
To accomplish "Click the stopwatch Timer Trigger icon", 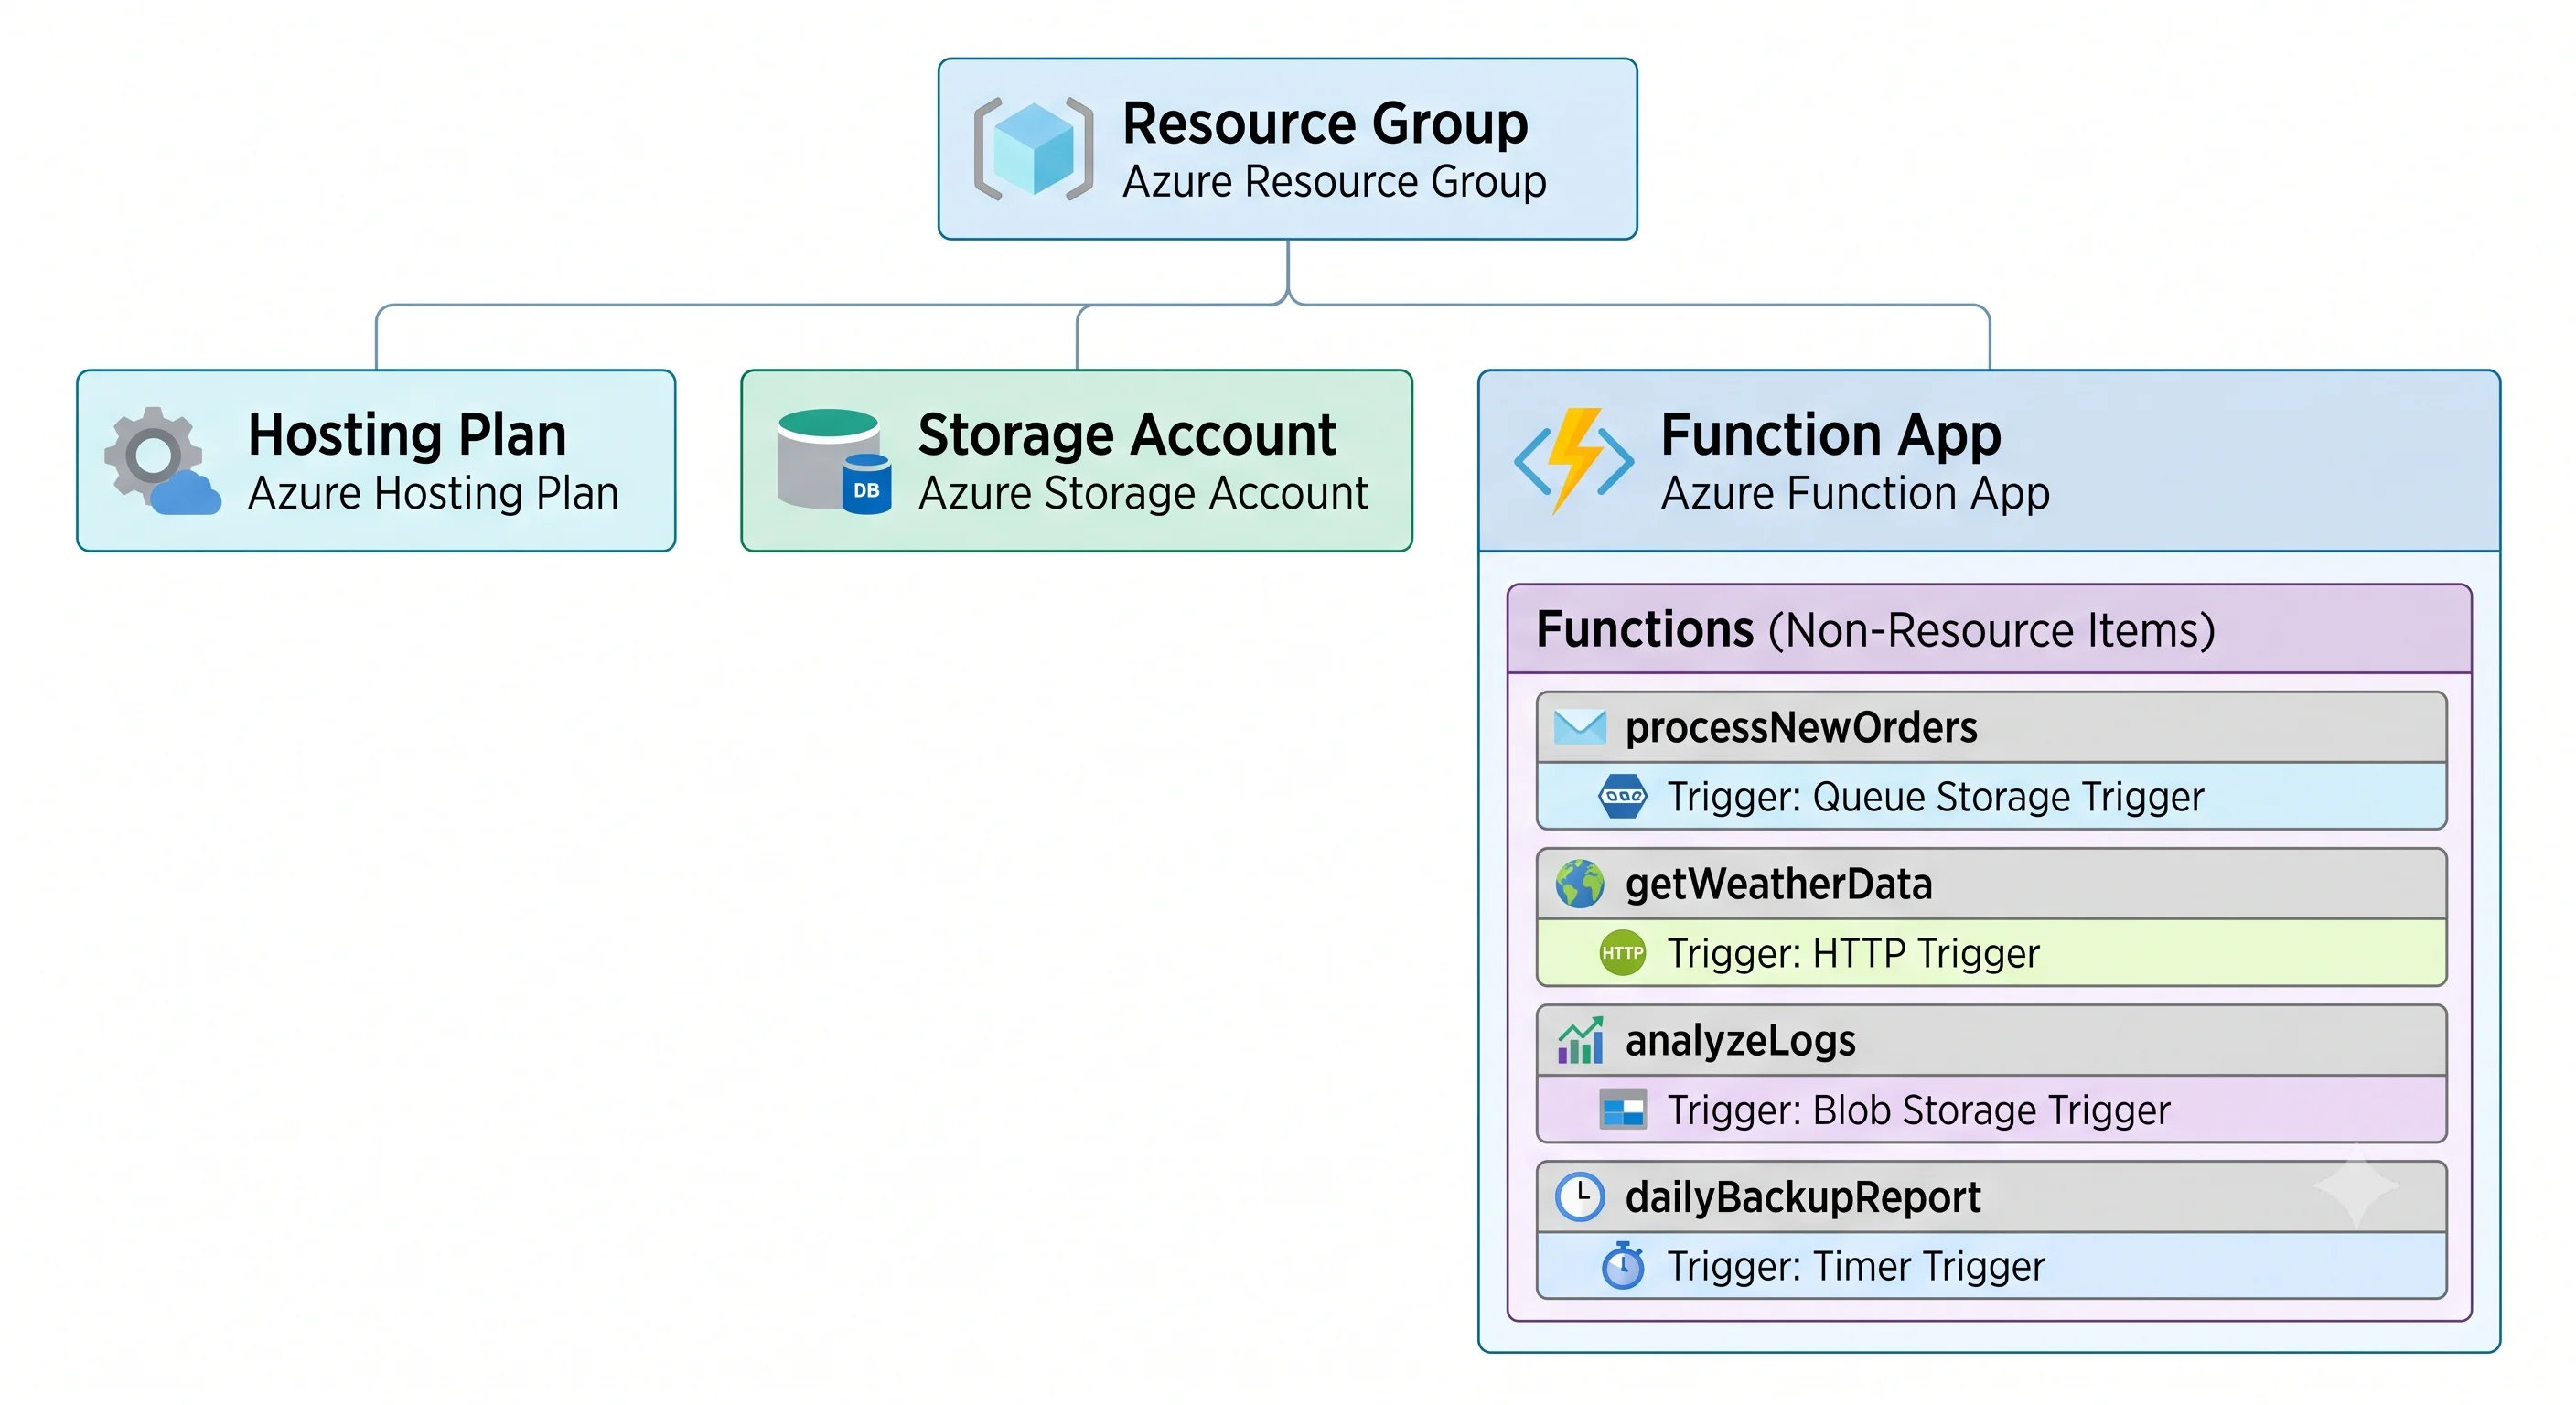I will (x=1622, y=1265).
